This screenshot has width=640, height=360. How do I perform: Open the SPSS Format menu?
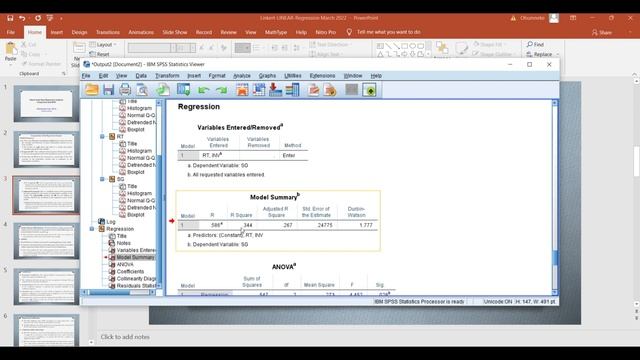217,76
